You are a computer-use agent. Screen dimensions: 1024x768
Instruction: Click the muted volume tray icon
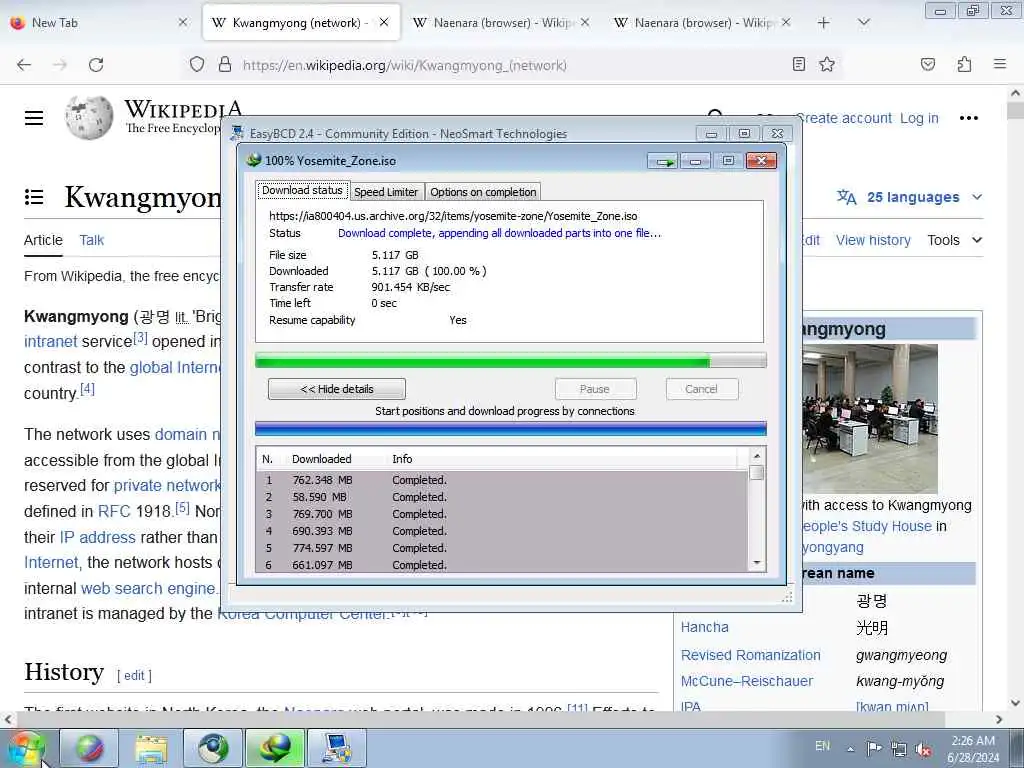[x=923, y=749]
